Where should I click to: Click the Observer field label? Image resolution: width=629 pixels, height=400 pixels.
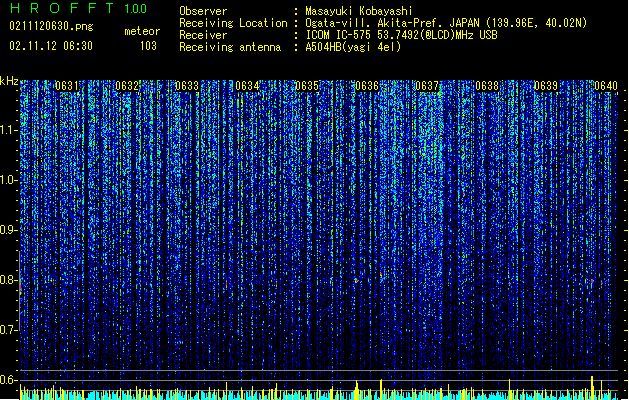[203, 11]
